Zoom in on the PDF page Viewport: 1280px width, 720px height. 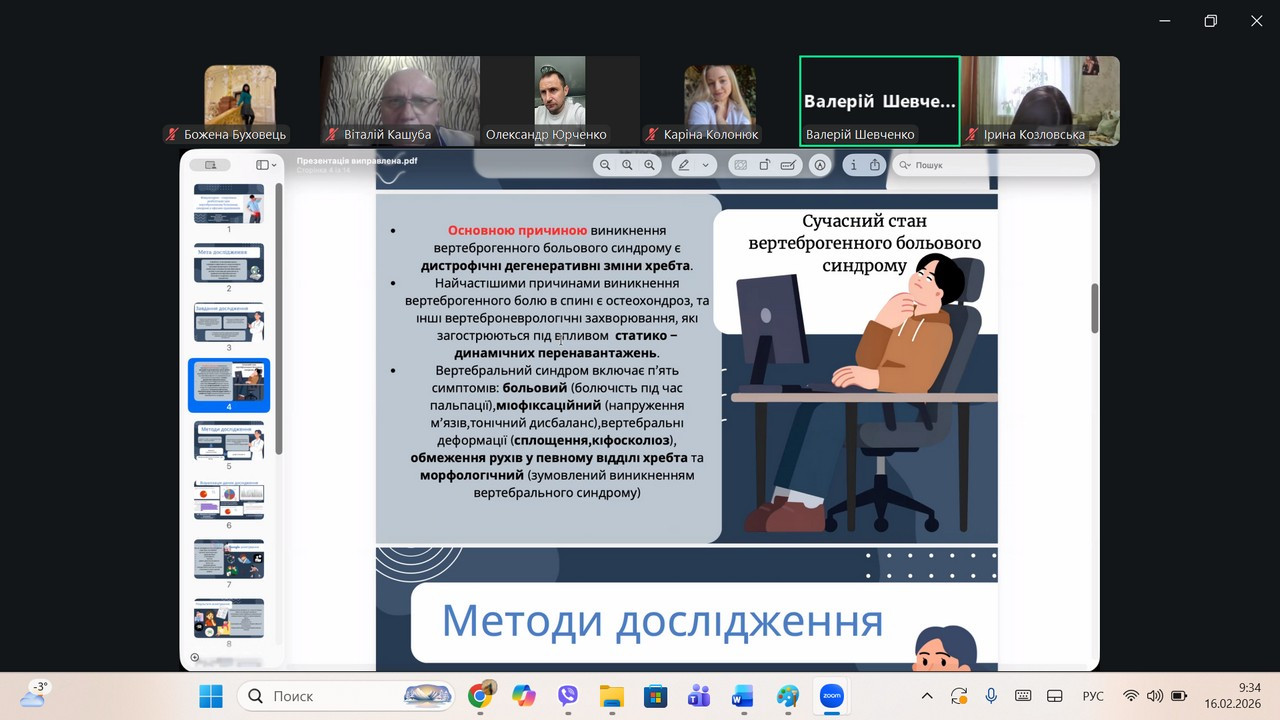(x=650, y=165)
